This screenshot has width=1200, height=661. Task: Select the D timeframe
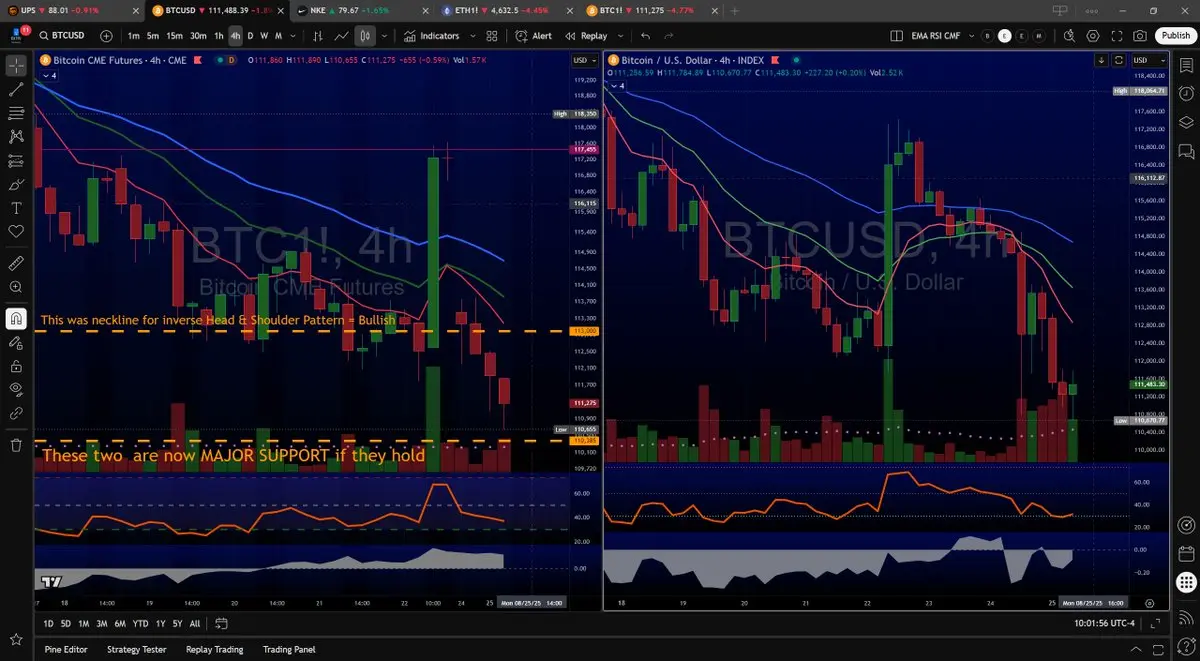click(x=251, y=36)
